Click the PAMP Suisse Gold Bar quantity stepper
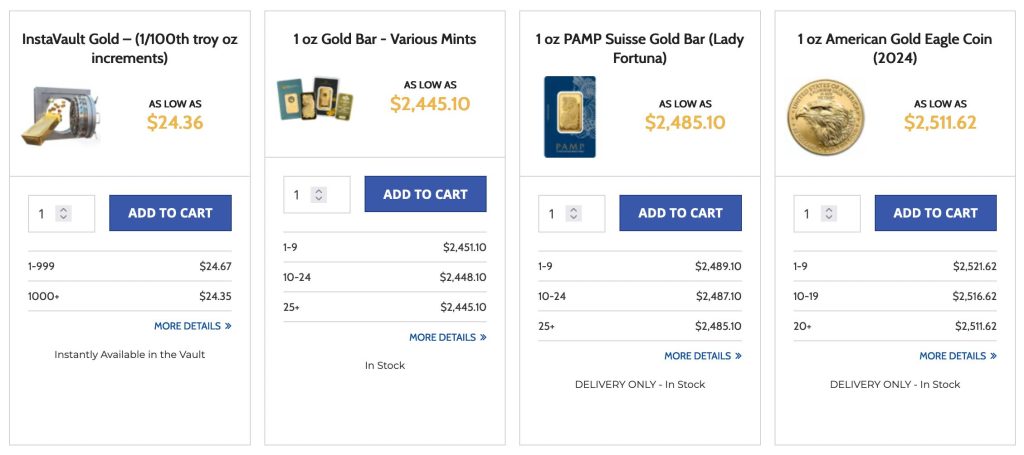Image resolution: width=1024 pixels, height=455 pixels. [574, 213]
